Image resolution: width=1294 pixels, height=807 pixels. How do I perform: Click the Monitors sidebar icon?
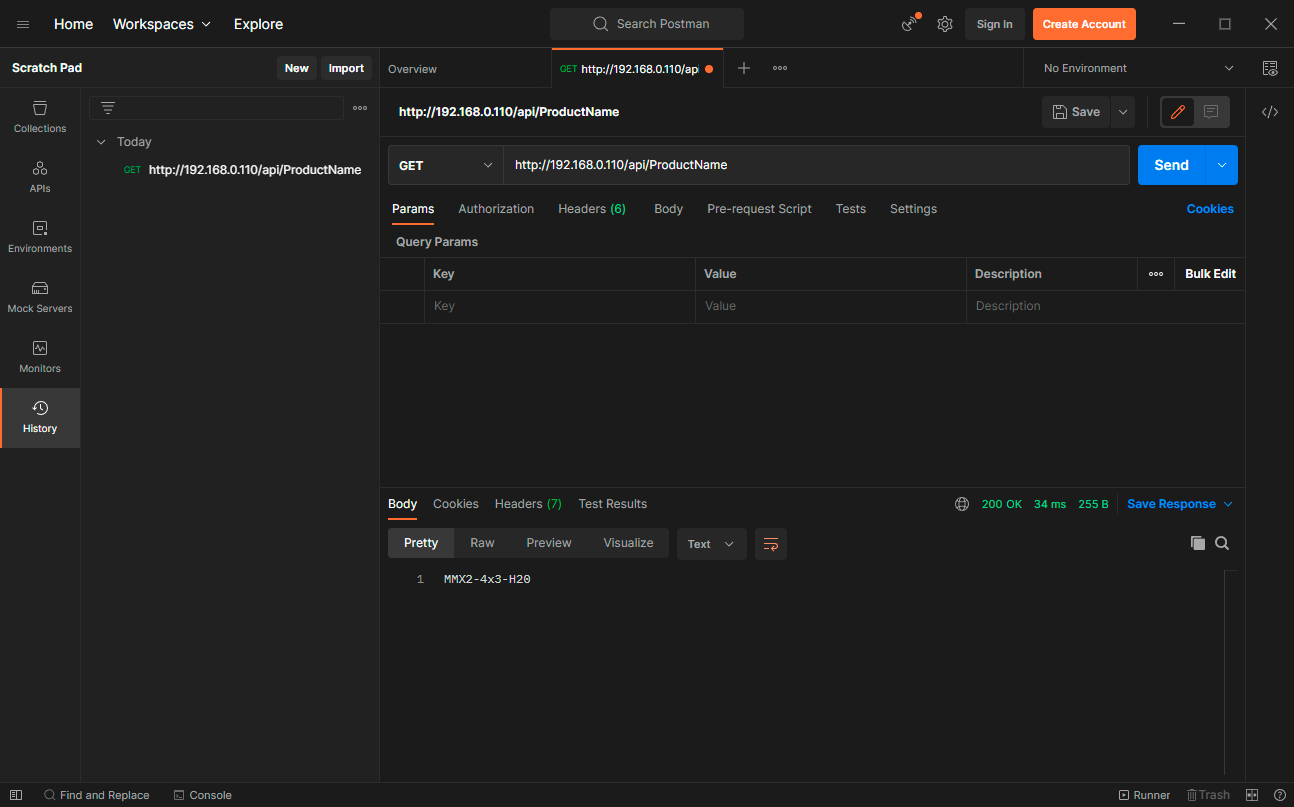click(x=40, y=357)
